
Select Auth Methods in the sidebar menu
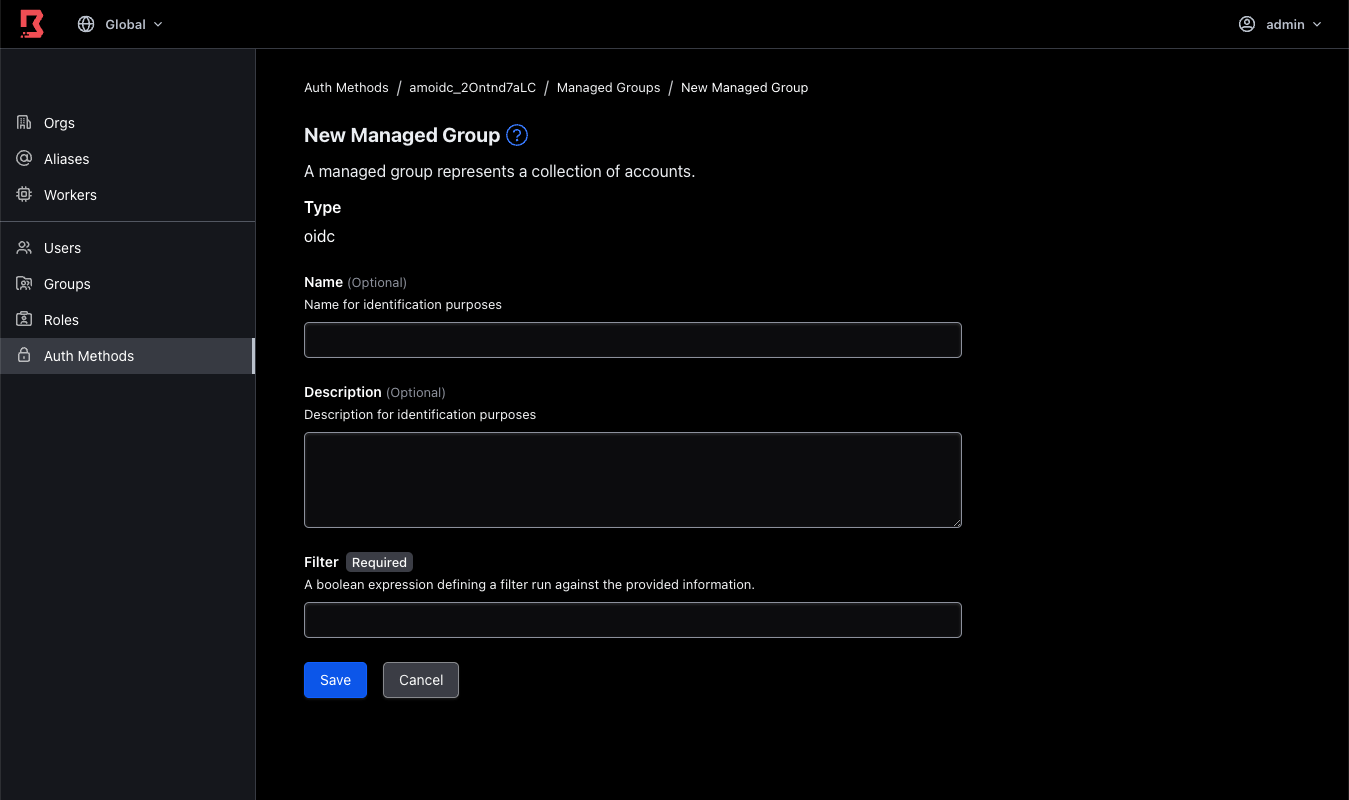(x=89, y=355)
